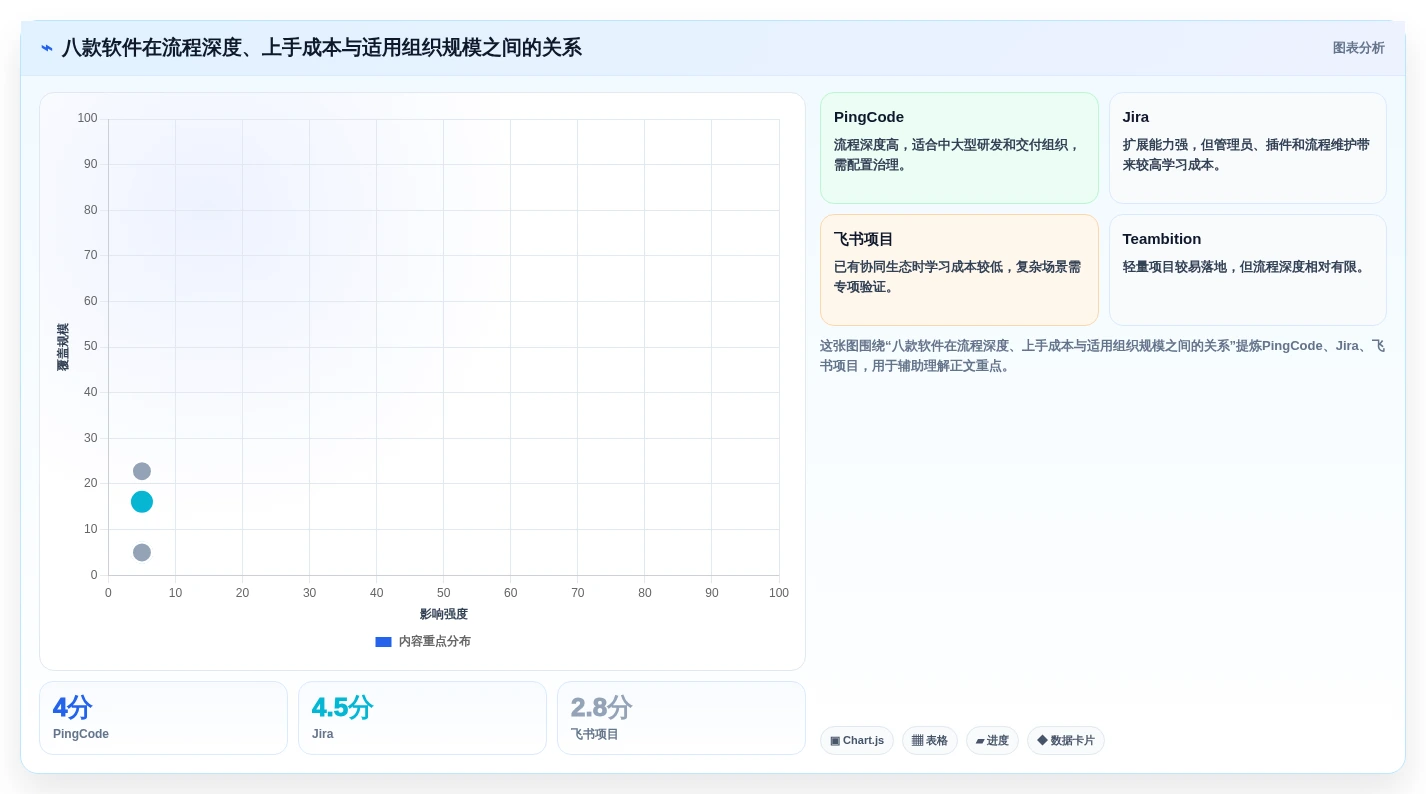1426x794 pixels.
Task: Click the text 已有协同生态时学习成本较低
Action: [x=957, y=277]
